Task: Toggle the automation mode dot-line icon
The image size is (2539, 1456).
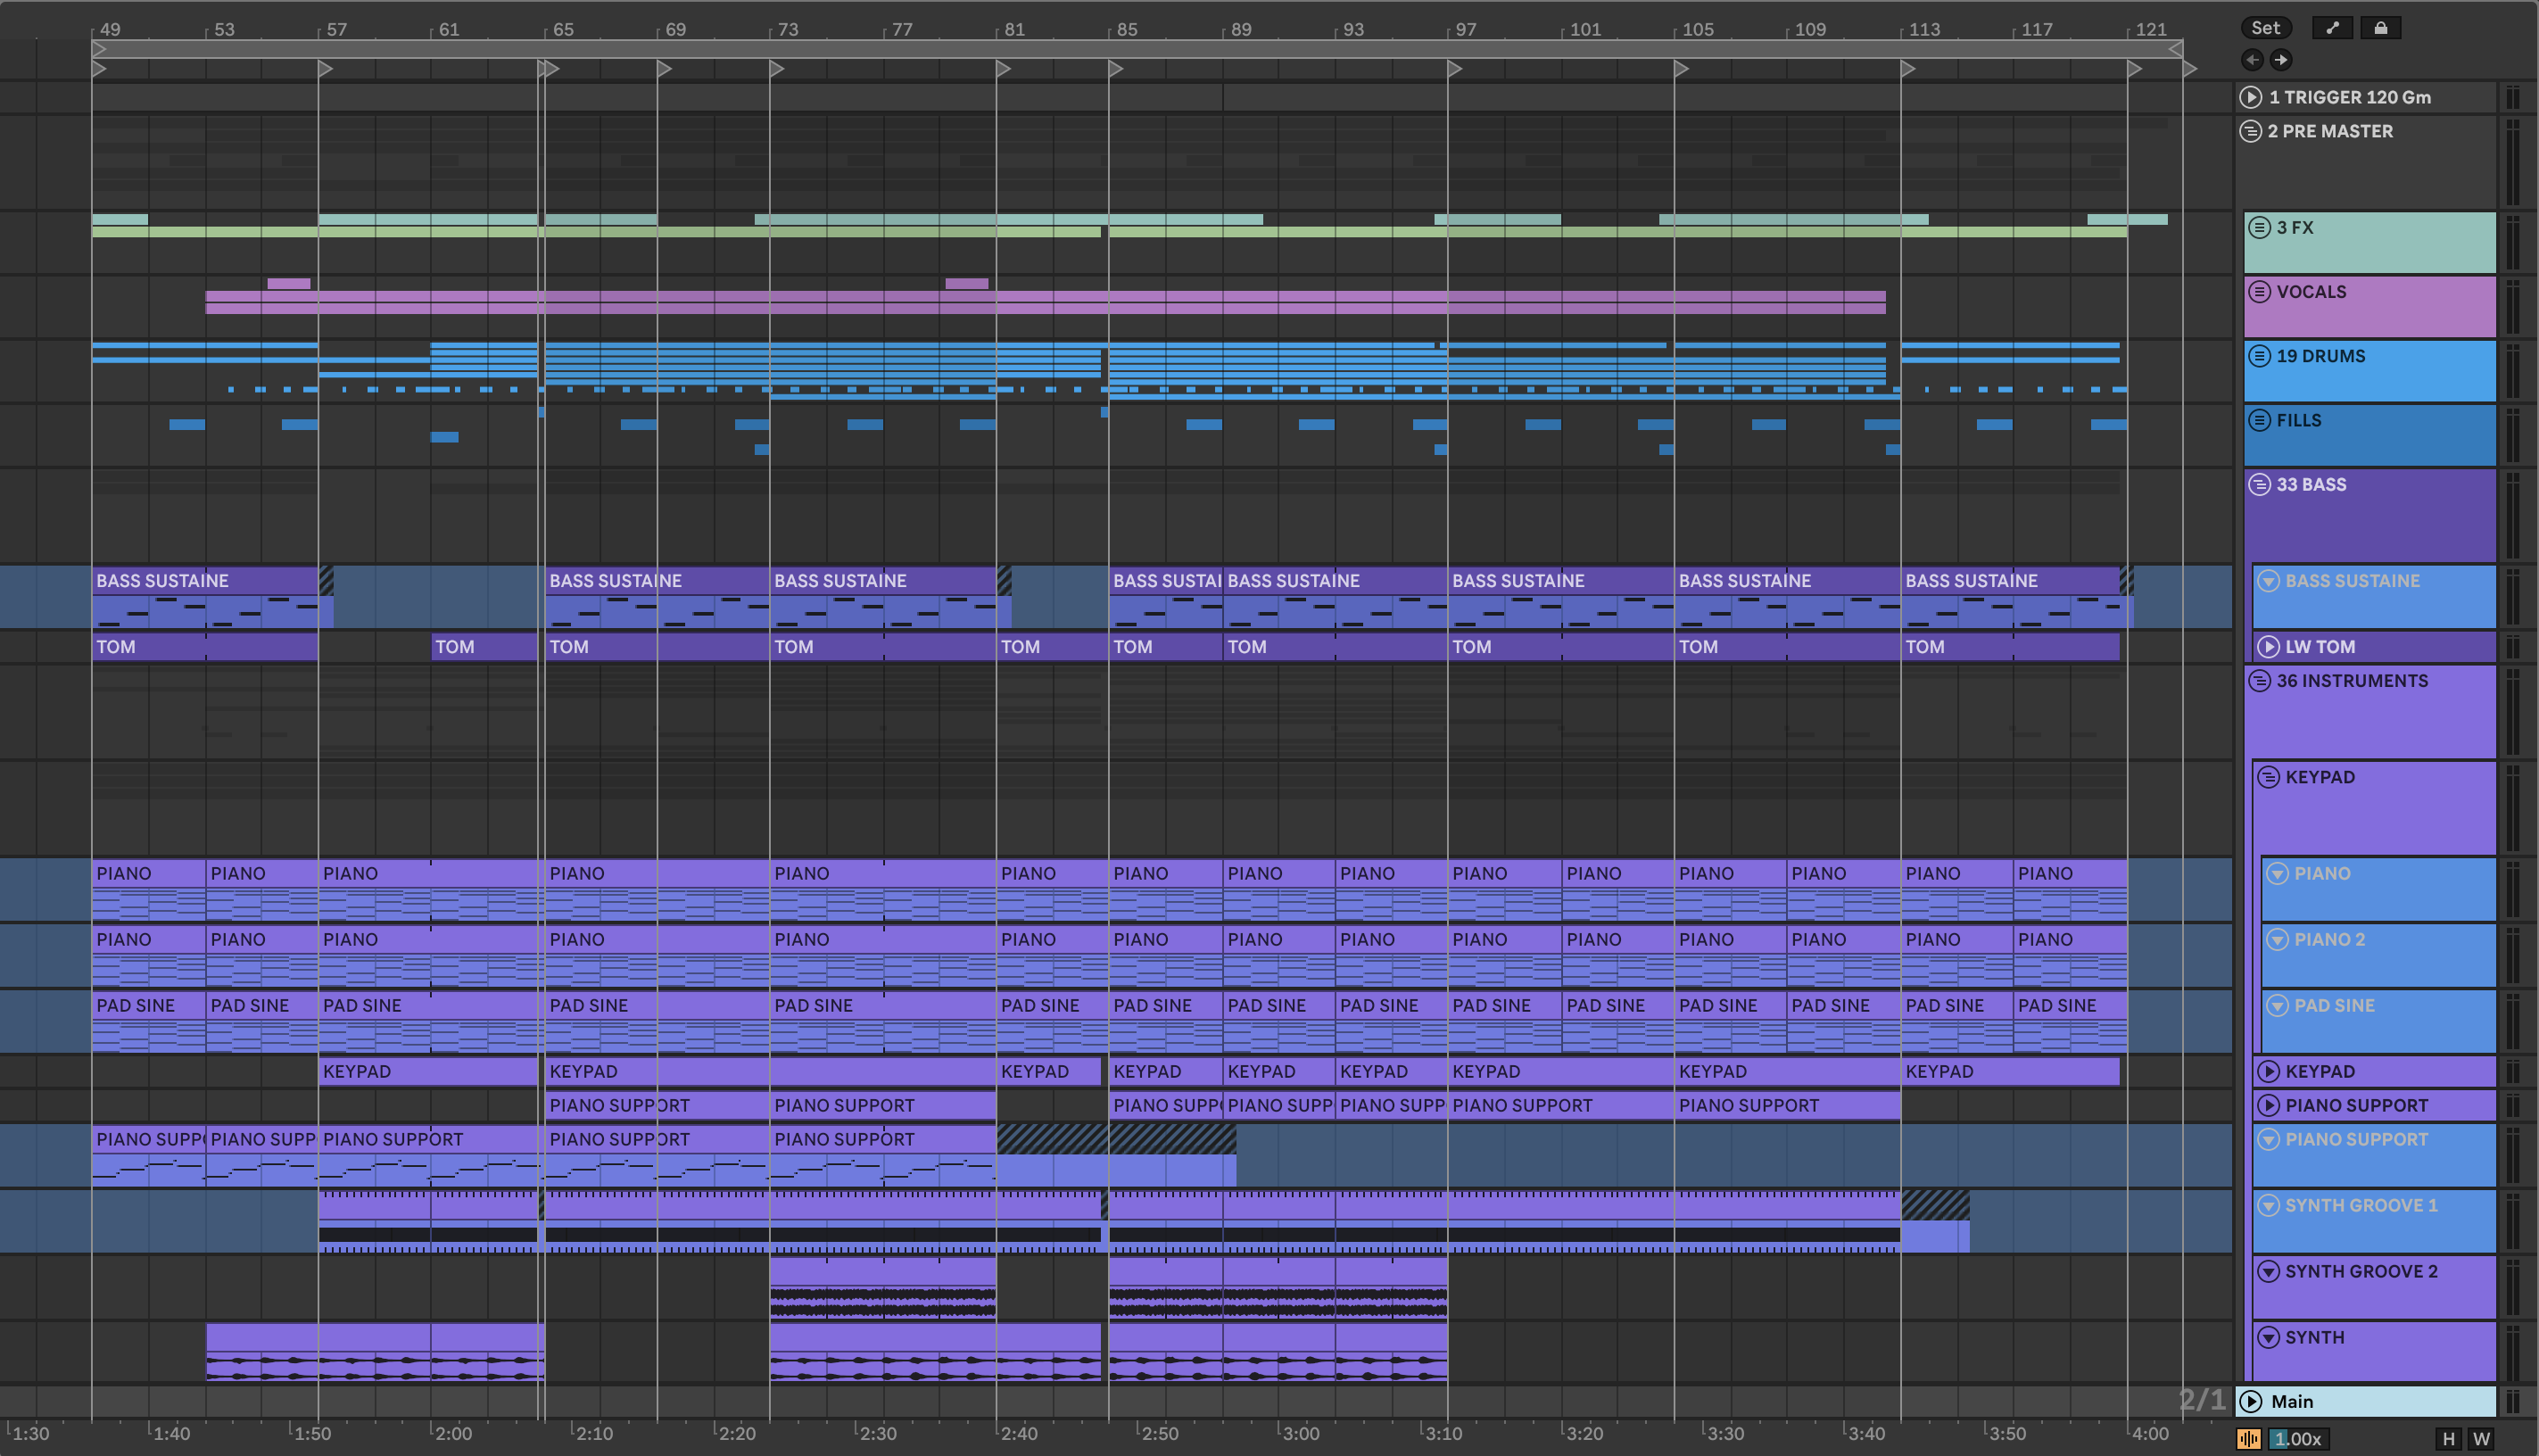Action: (x=2332, y=28)
